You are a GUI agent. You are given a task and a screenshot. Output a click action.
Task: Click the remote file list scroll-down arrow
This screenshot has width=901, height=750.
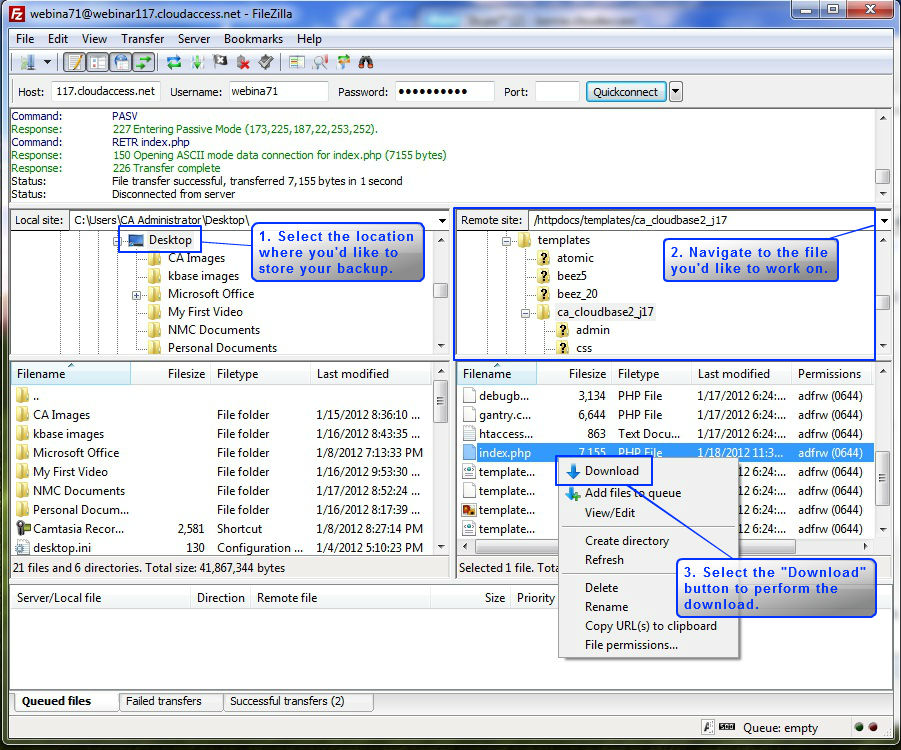(x=883, y=529)
